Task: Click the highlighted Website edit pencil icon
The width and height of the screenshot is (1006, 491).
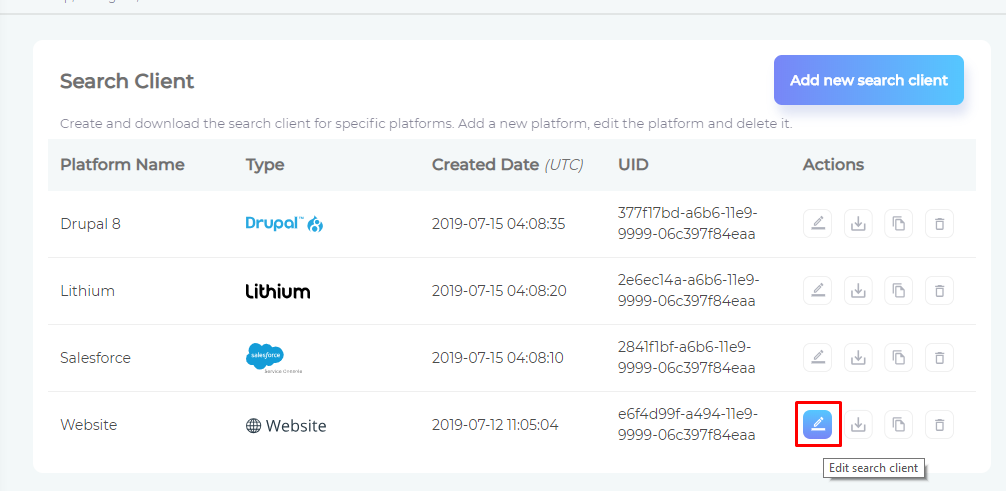Action: click(818, 425)
